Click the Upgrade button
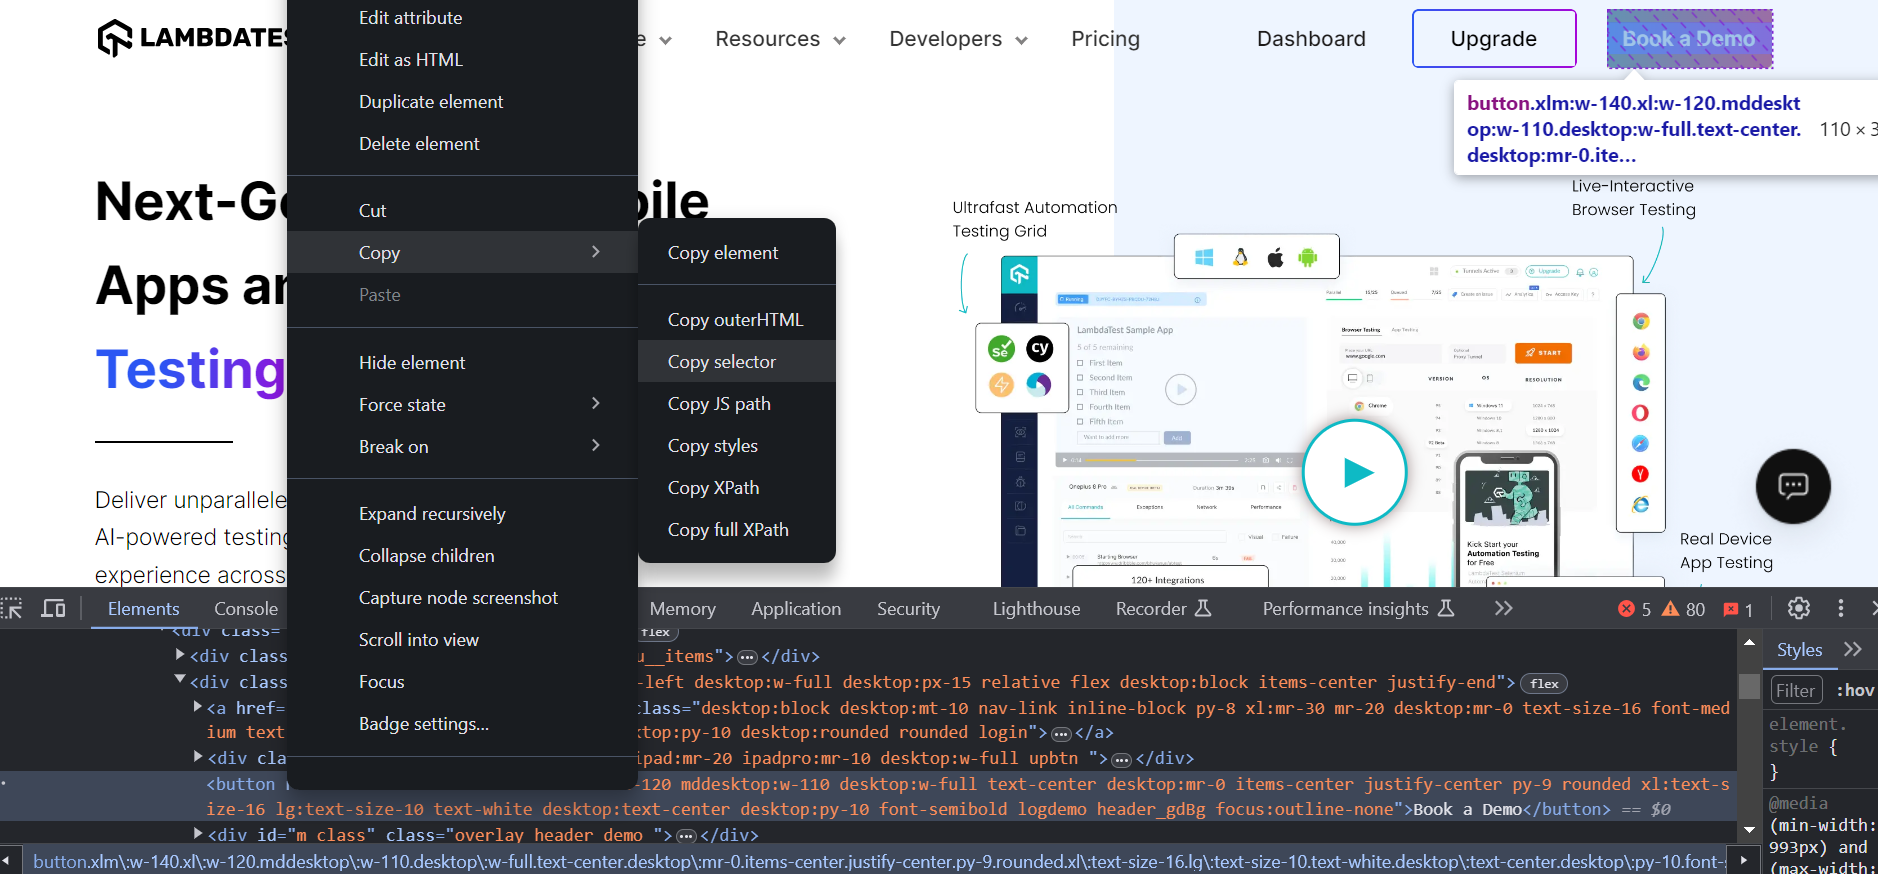This screenshot has width=1878, height=874. pos(1494,38)
